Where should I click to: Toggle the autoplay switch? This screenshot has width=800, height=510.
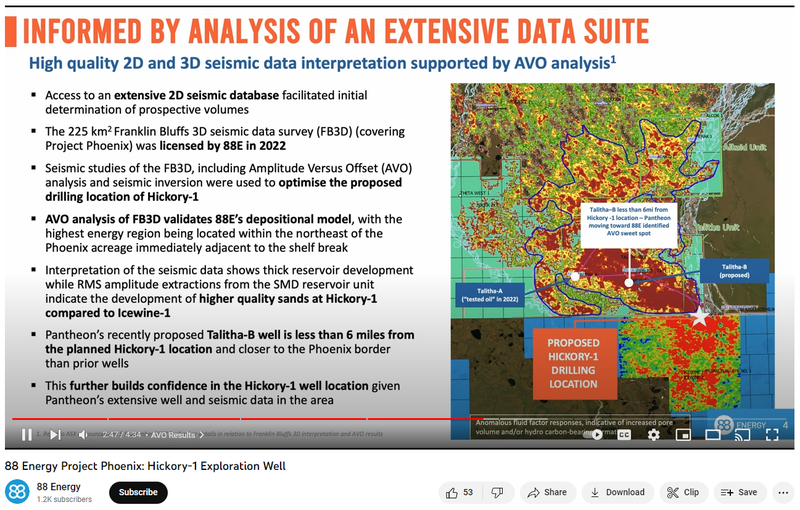pyautogui.click(x=595, y=435)
